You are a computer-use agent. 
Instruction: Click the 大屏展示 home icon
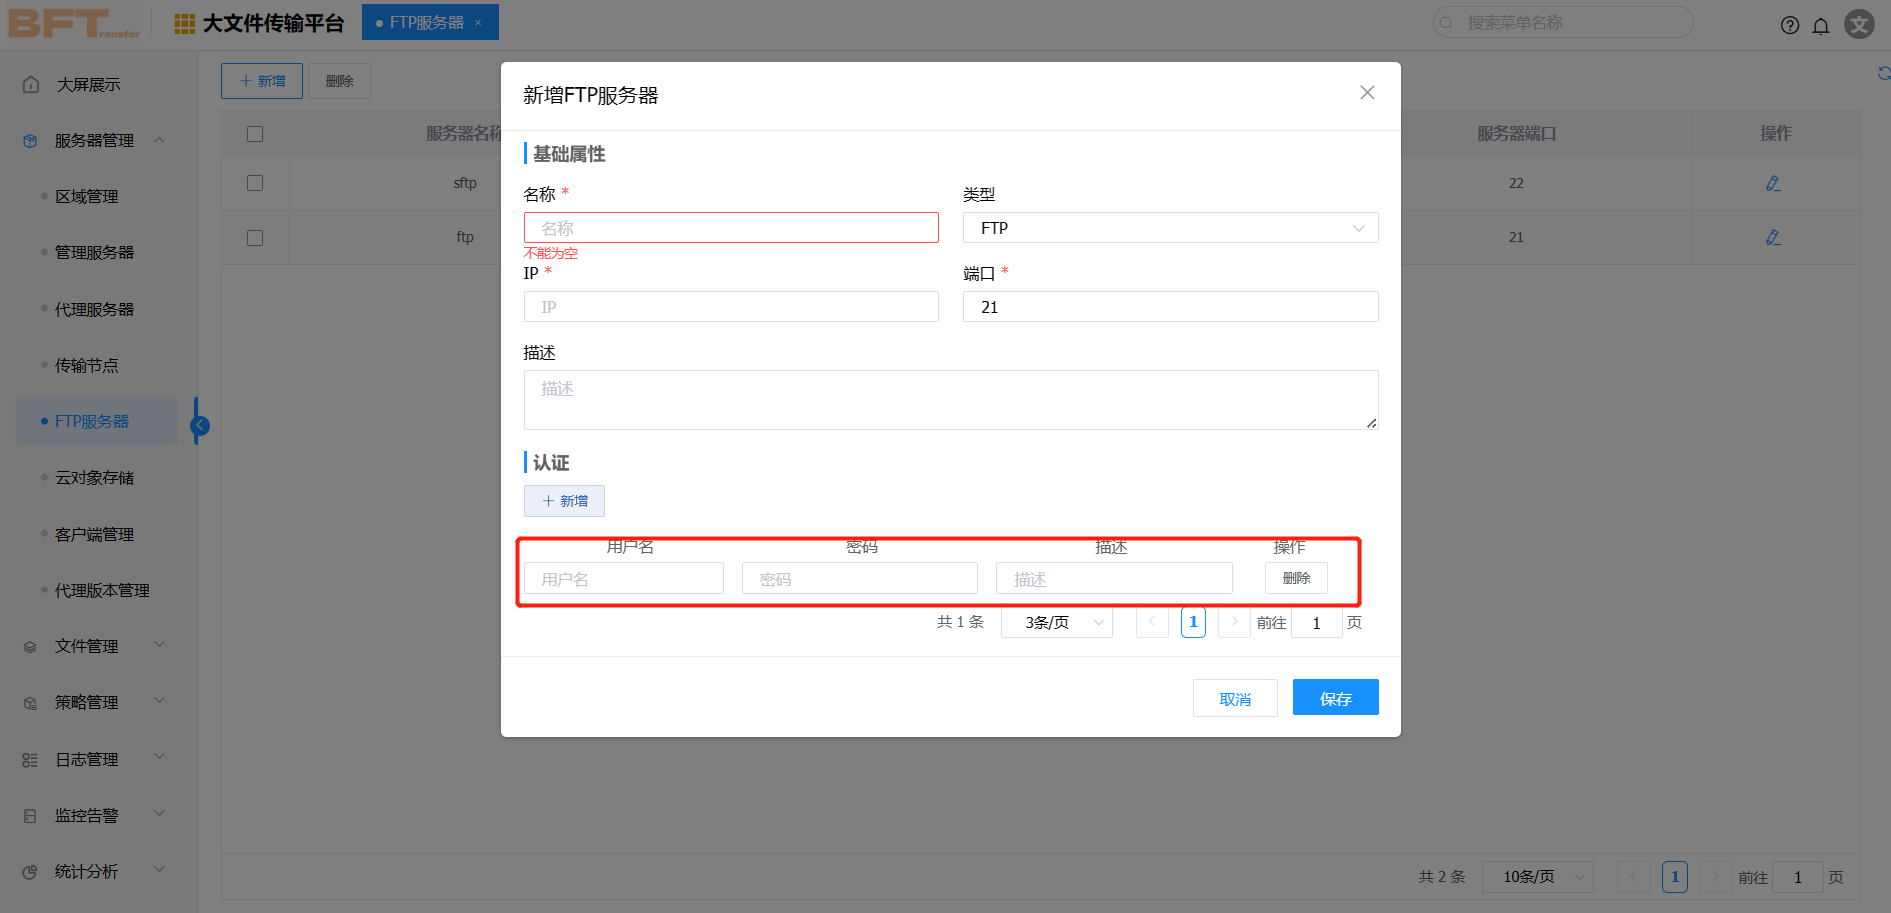point(31,85)
